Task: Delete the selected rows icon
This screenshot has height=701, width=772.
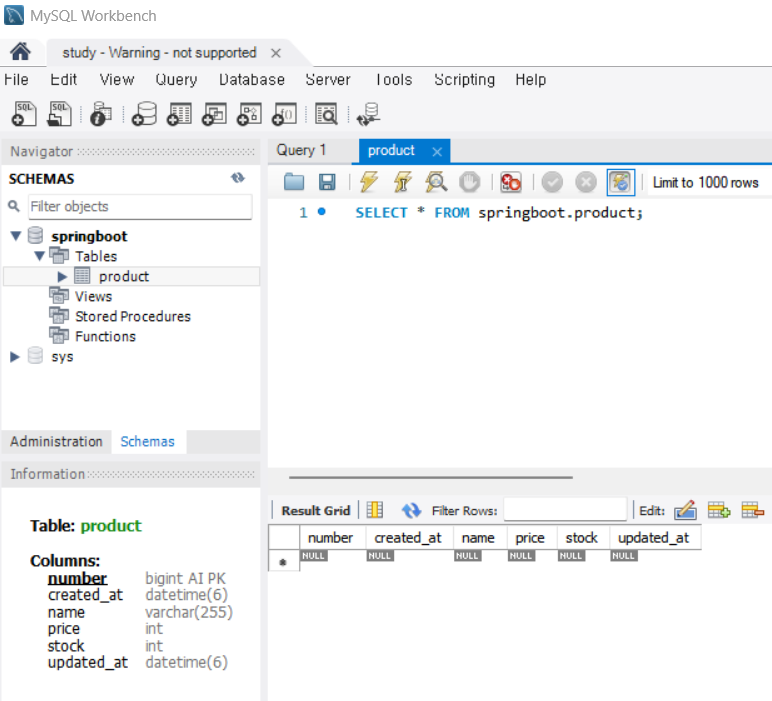Action: click(753, 510)
